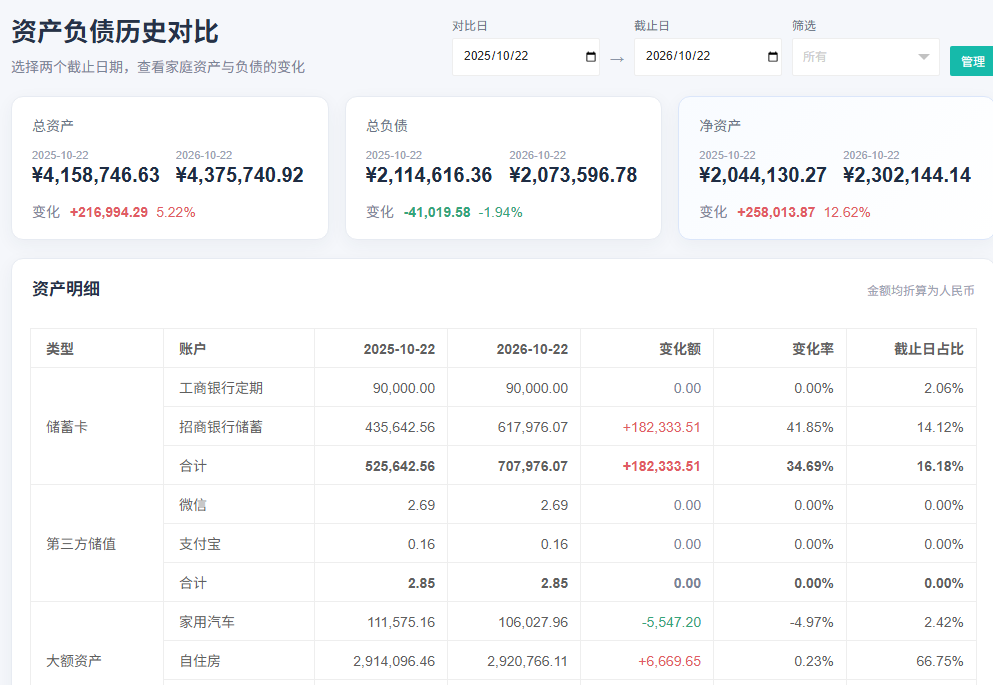Click net assets value ¥2,044,130.27
The width and height of the screenshot is (993, 685).
(x=762, y=175)
